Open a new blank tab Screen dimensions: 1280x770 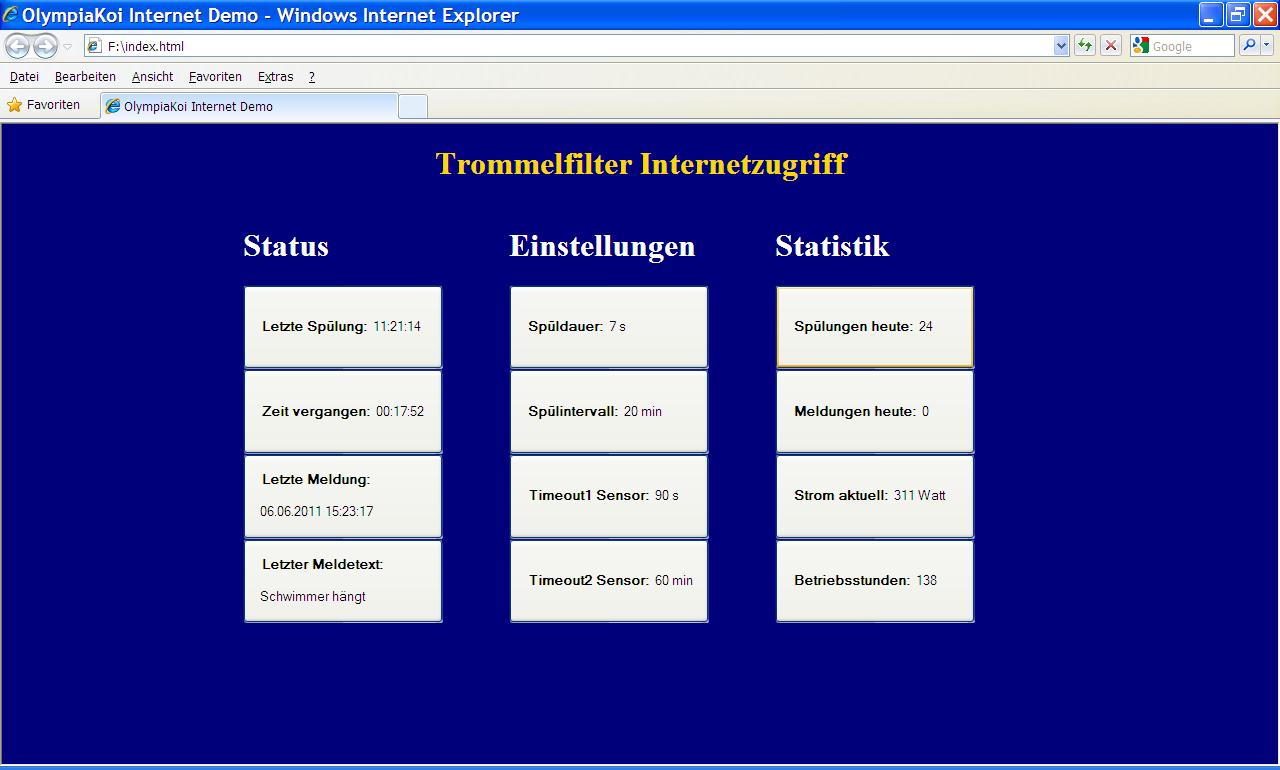[413, 106]
